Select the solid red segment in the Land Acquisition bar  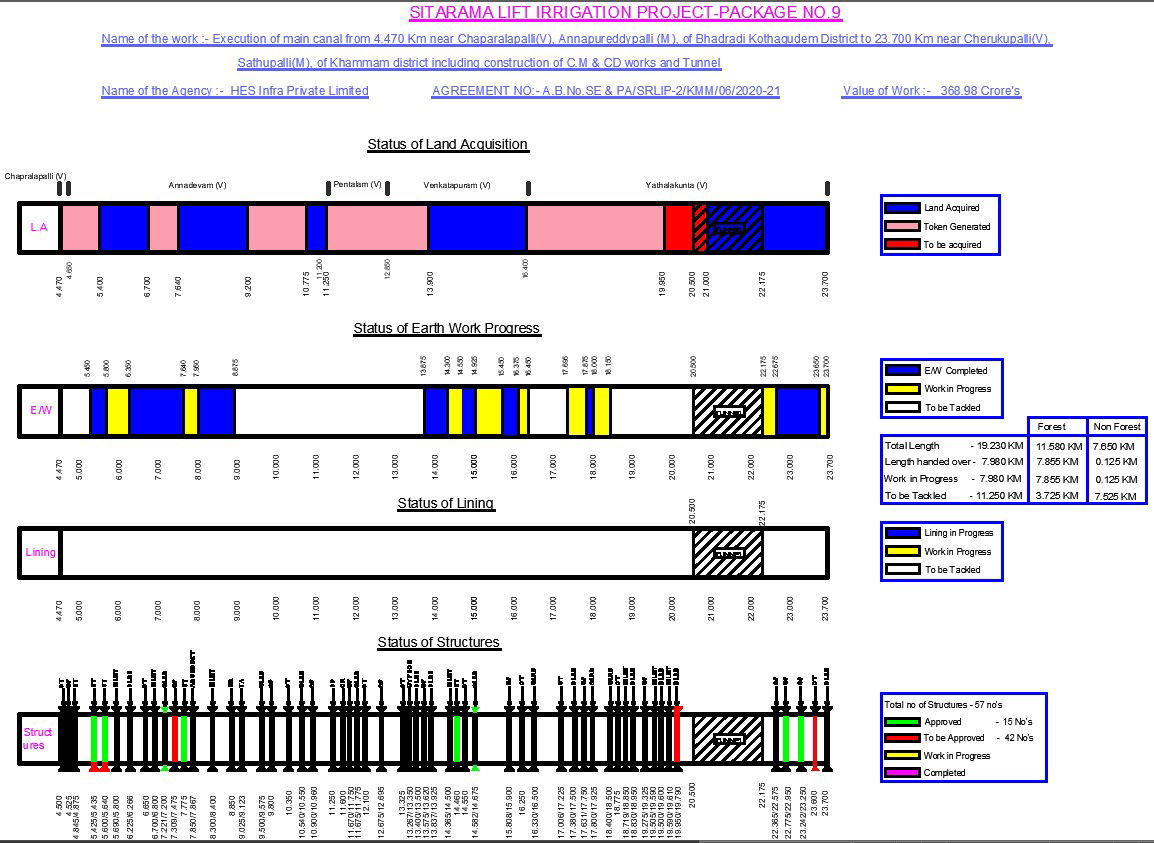(x=678, y=228)
